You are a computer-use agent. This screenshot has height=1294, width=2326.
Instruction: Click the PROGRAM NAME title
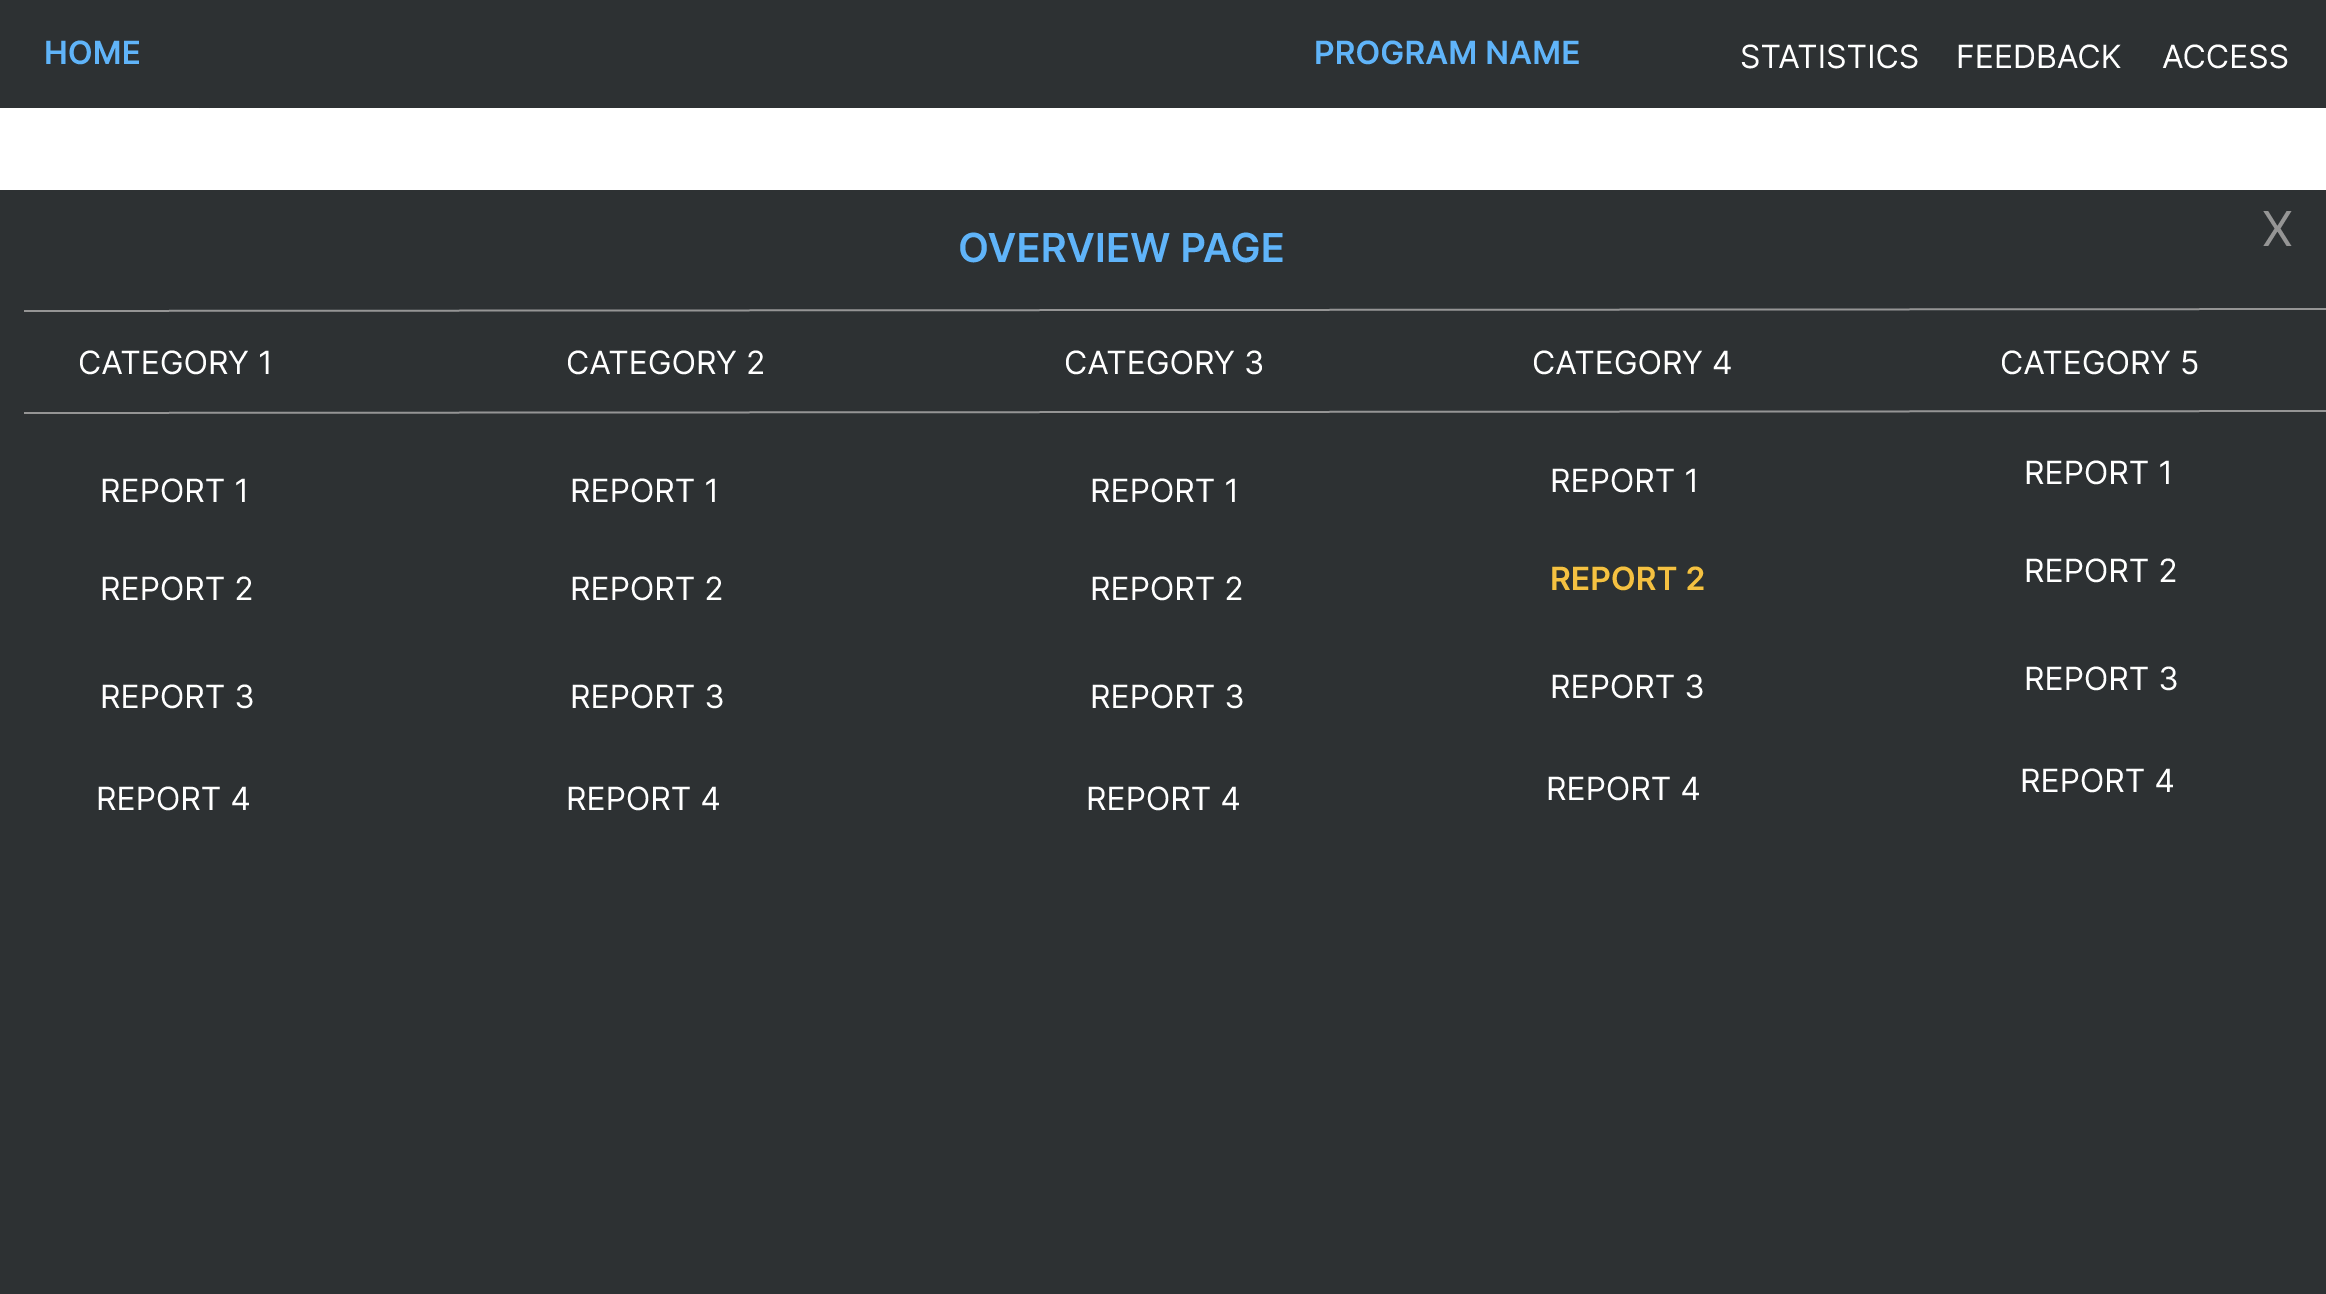tap(1446, 53)
